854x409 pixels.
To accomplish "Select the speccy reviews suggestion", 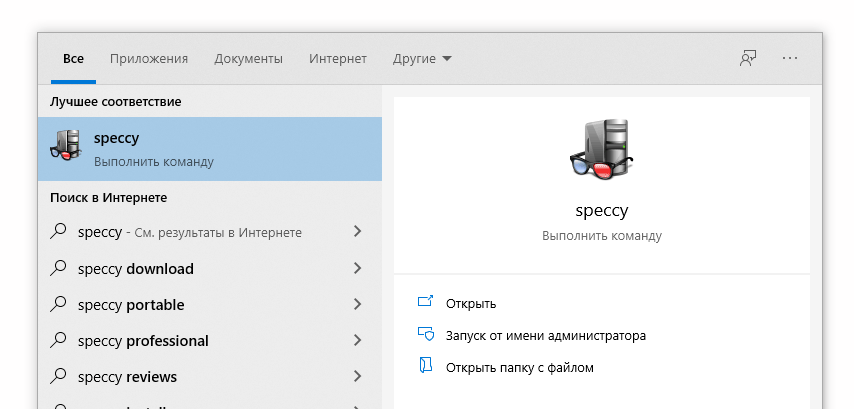I will (210, 377).
